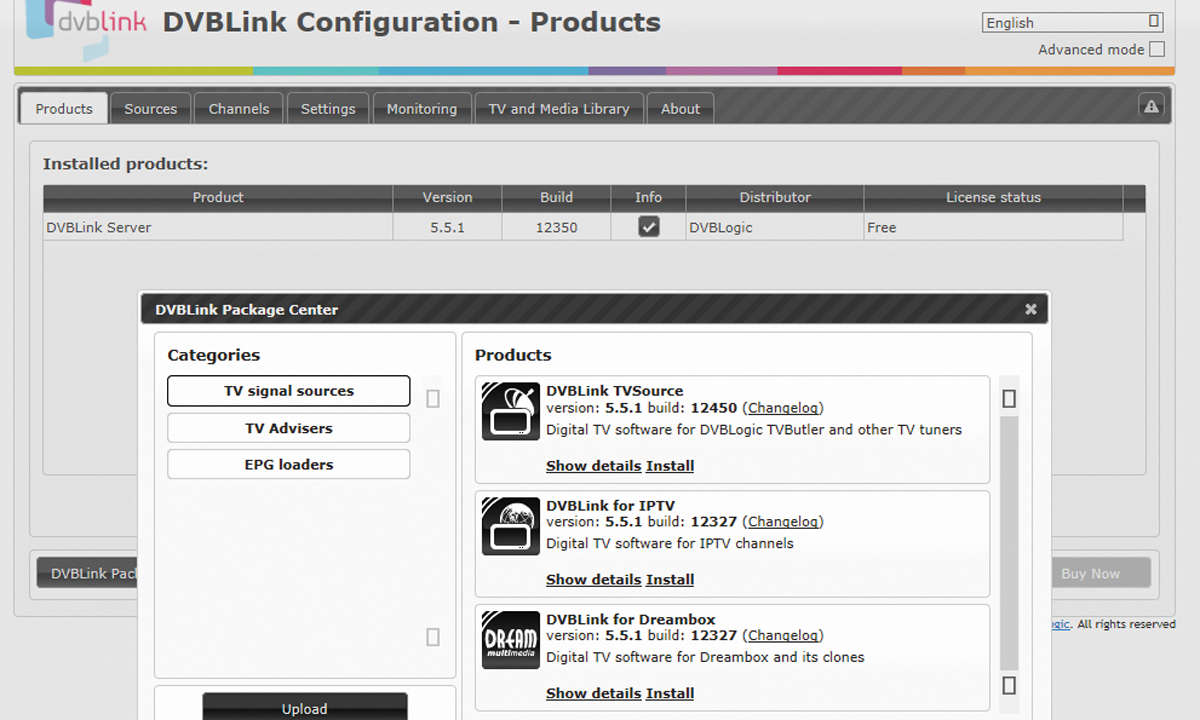Viewport: 1200px width, 720px height.
Task: Click the License status column header
Action: [x=993, y=198]
